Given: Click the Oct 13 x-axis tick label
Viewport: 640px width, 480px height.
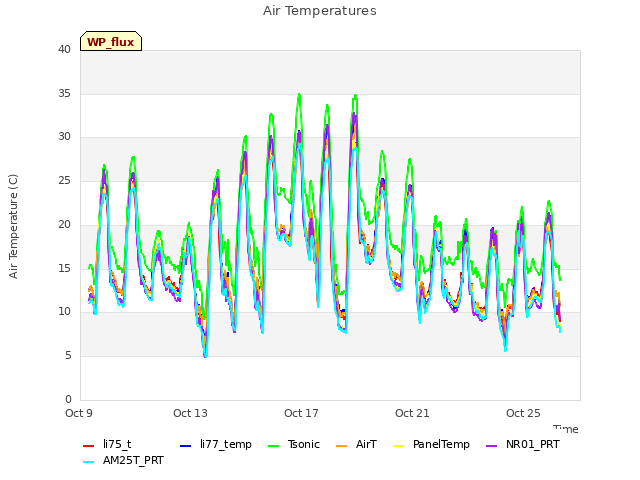Looking at the screenshot, I should pos(190,413).
